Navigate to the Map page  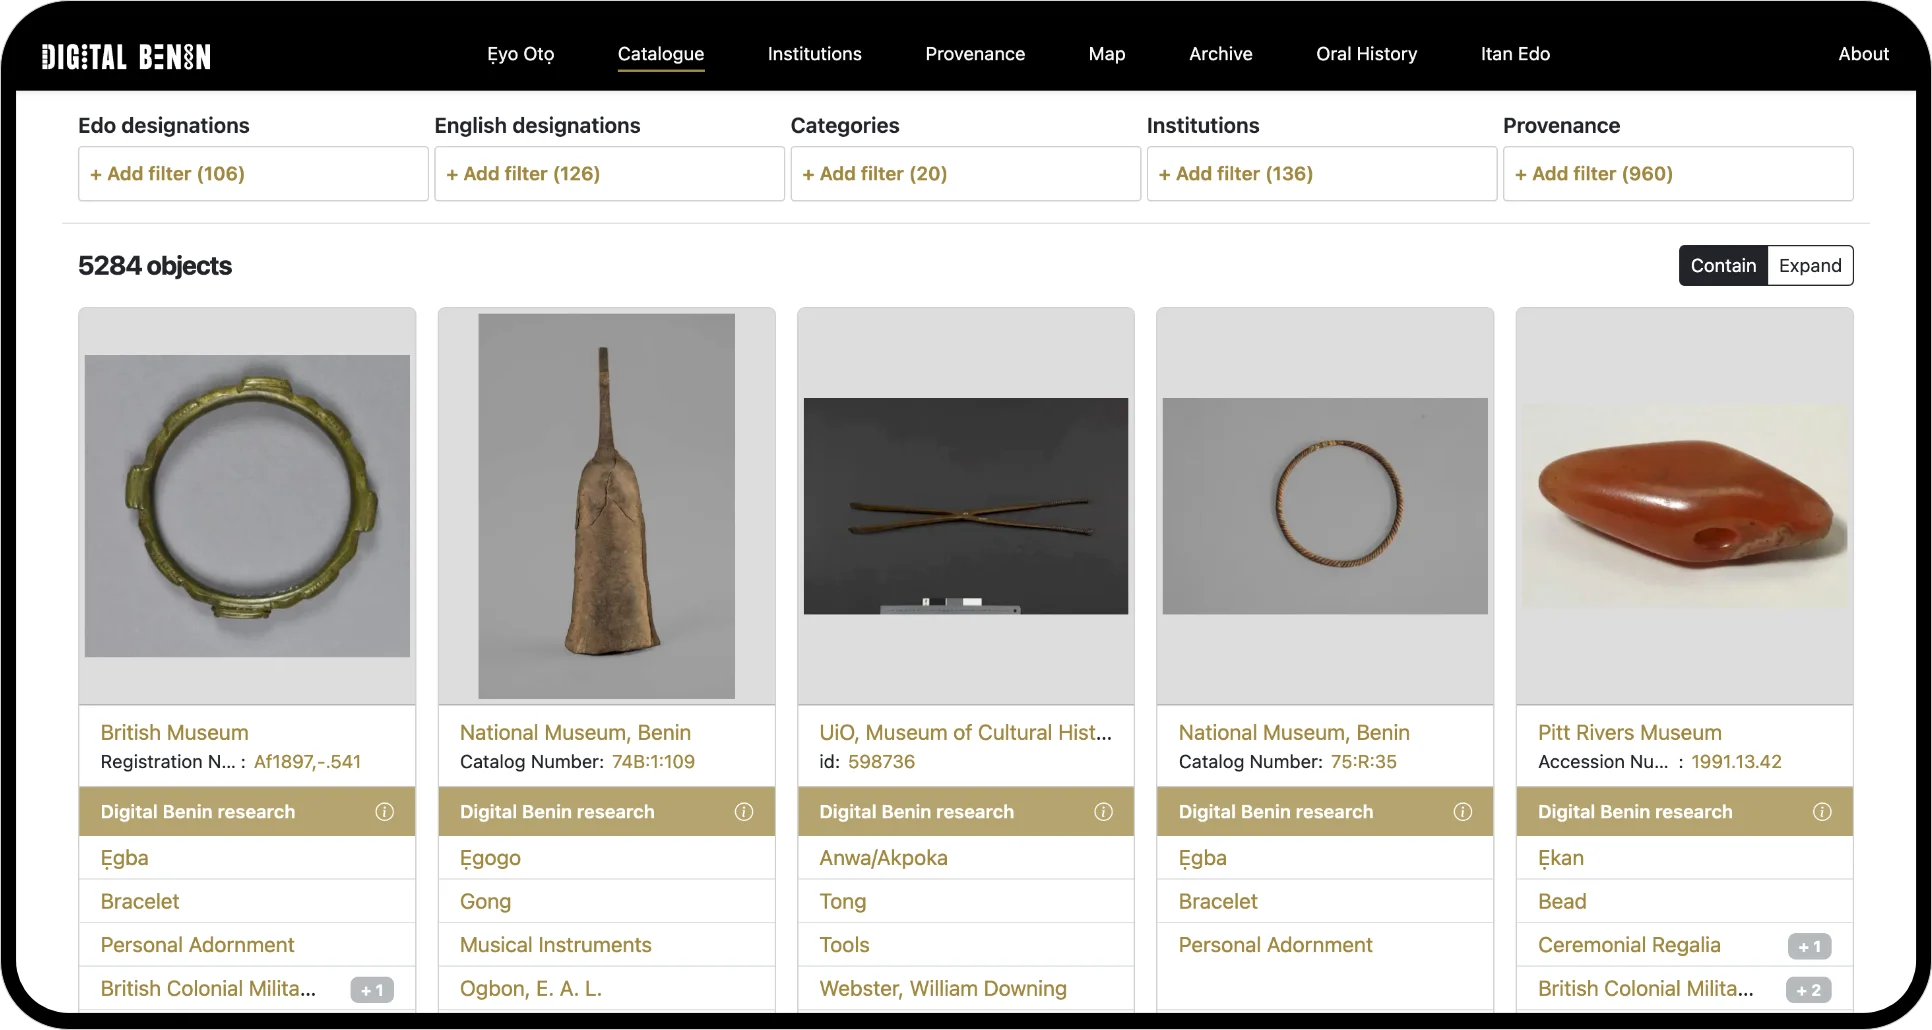[1106, 54]
